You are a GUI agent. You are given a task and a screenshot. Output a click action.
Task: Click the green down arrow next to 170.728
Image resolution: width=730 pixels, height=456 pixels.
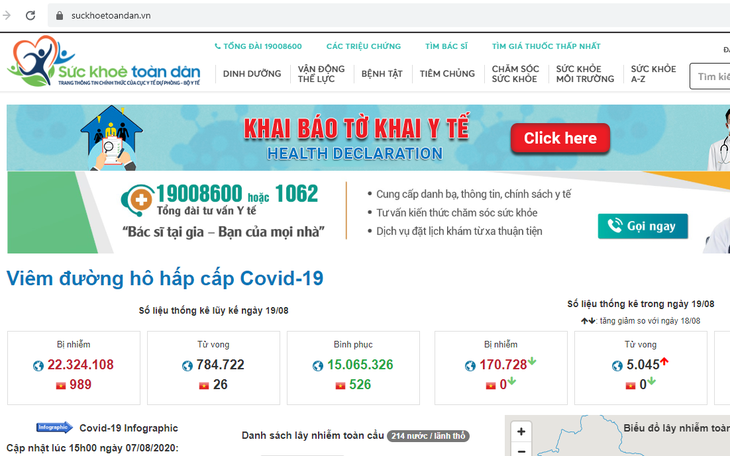[x=532, y=361]
